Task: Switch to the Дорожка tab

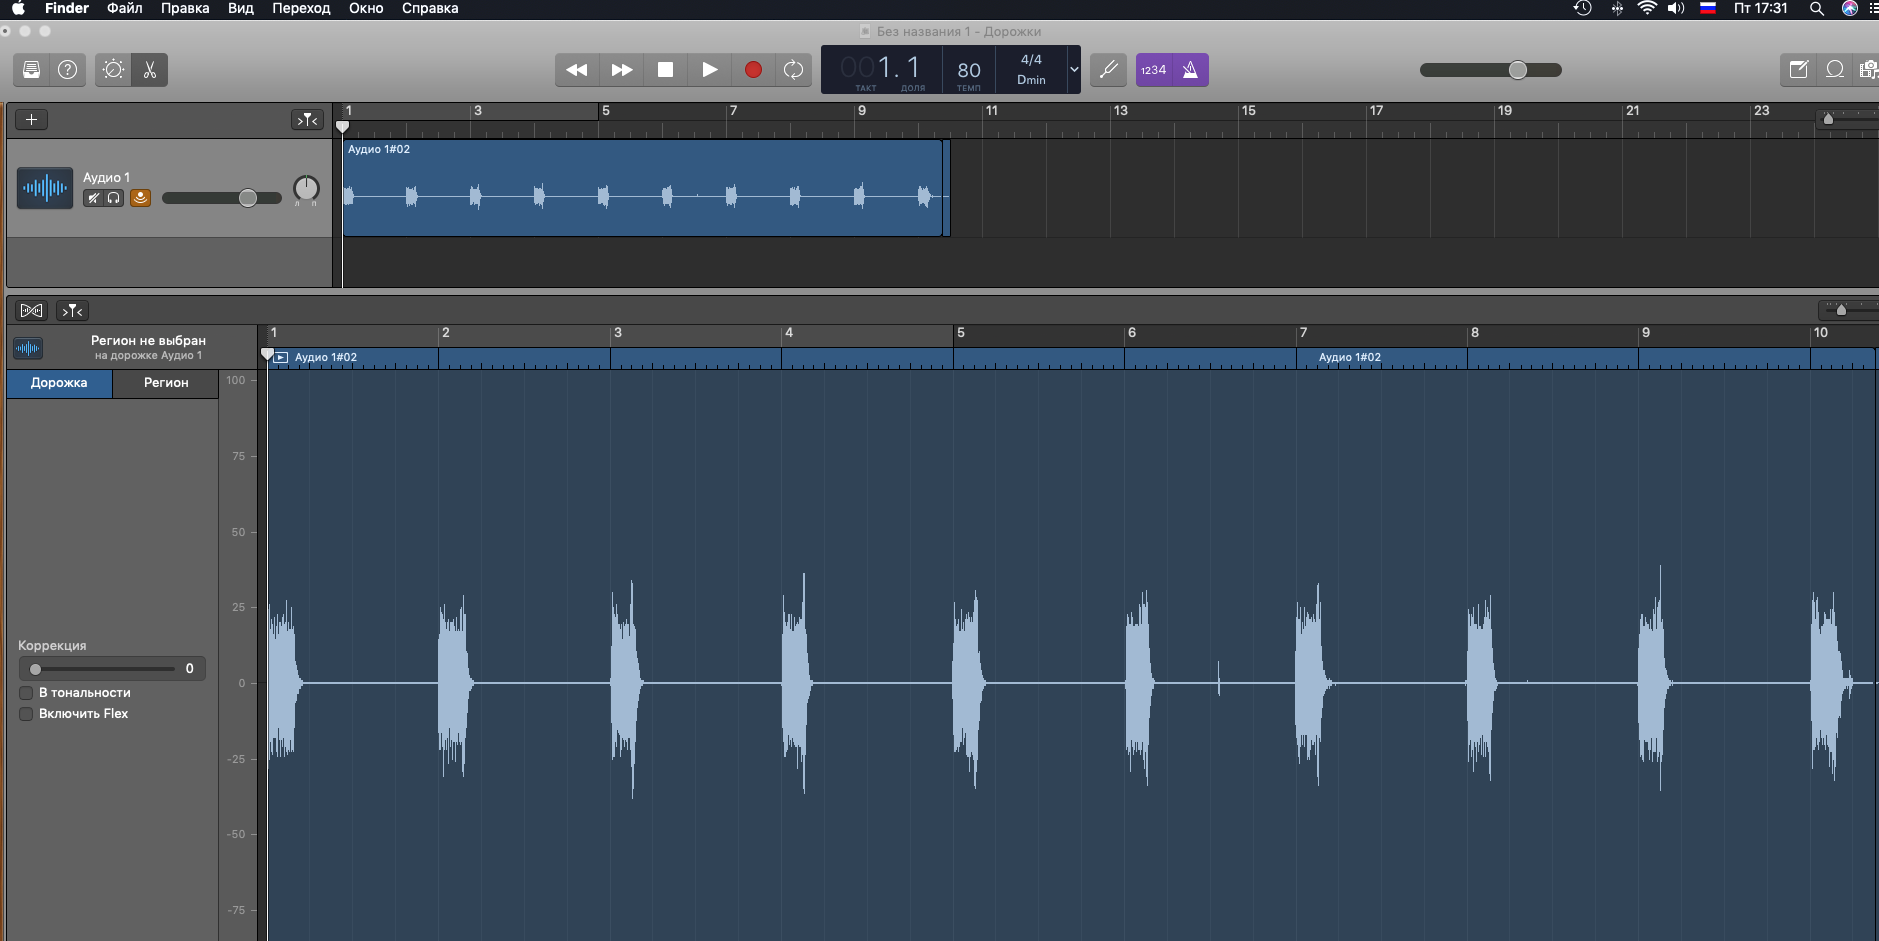Action: [x=59, y=383]
